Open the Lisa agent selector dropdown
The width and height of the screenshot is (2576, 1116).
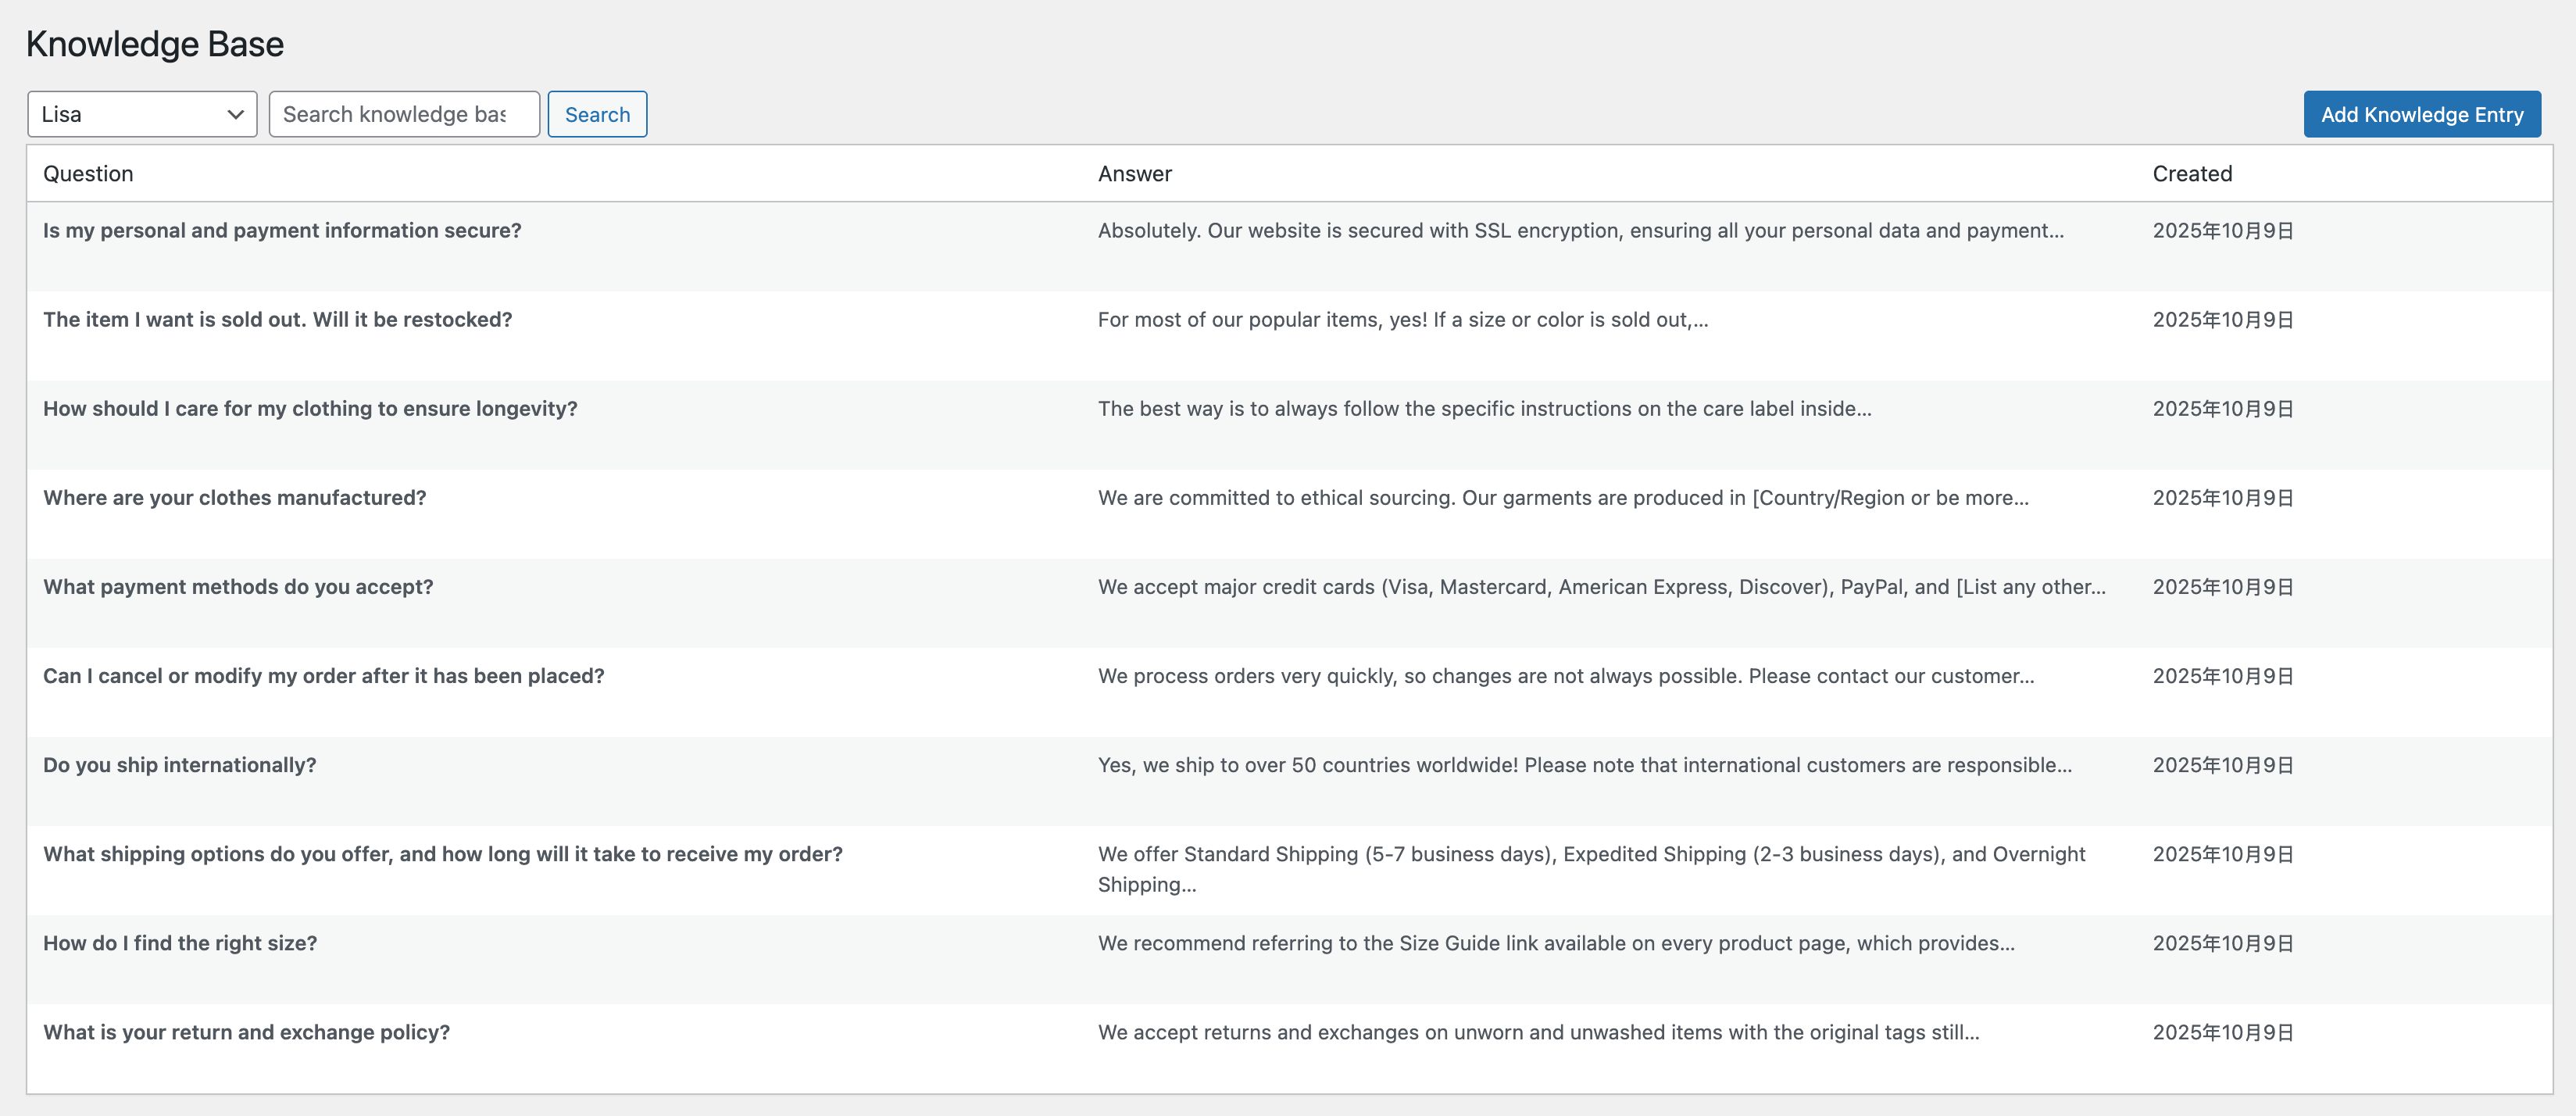142,113
